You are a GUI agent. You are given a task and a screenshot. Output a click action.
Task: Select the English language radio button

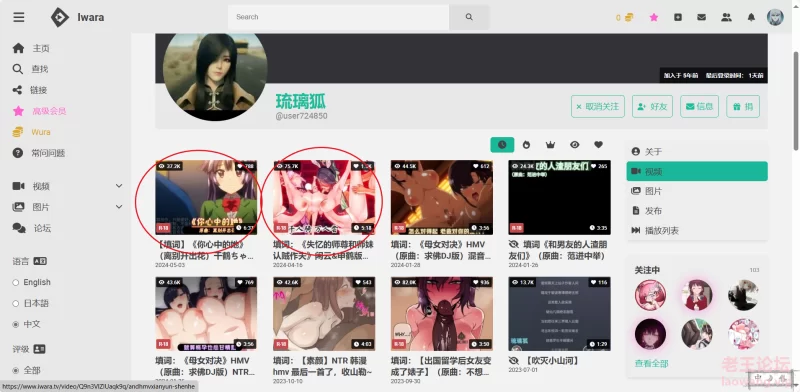tap(15, 282)
